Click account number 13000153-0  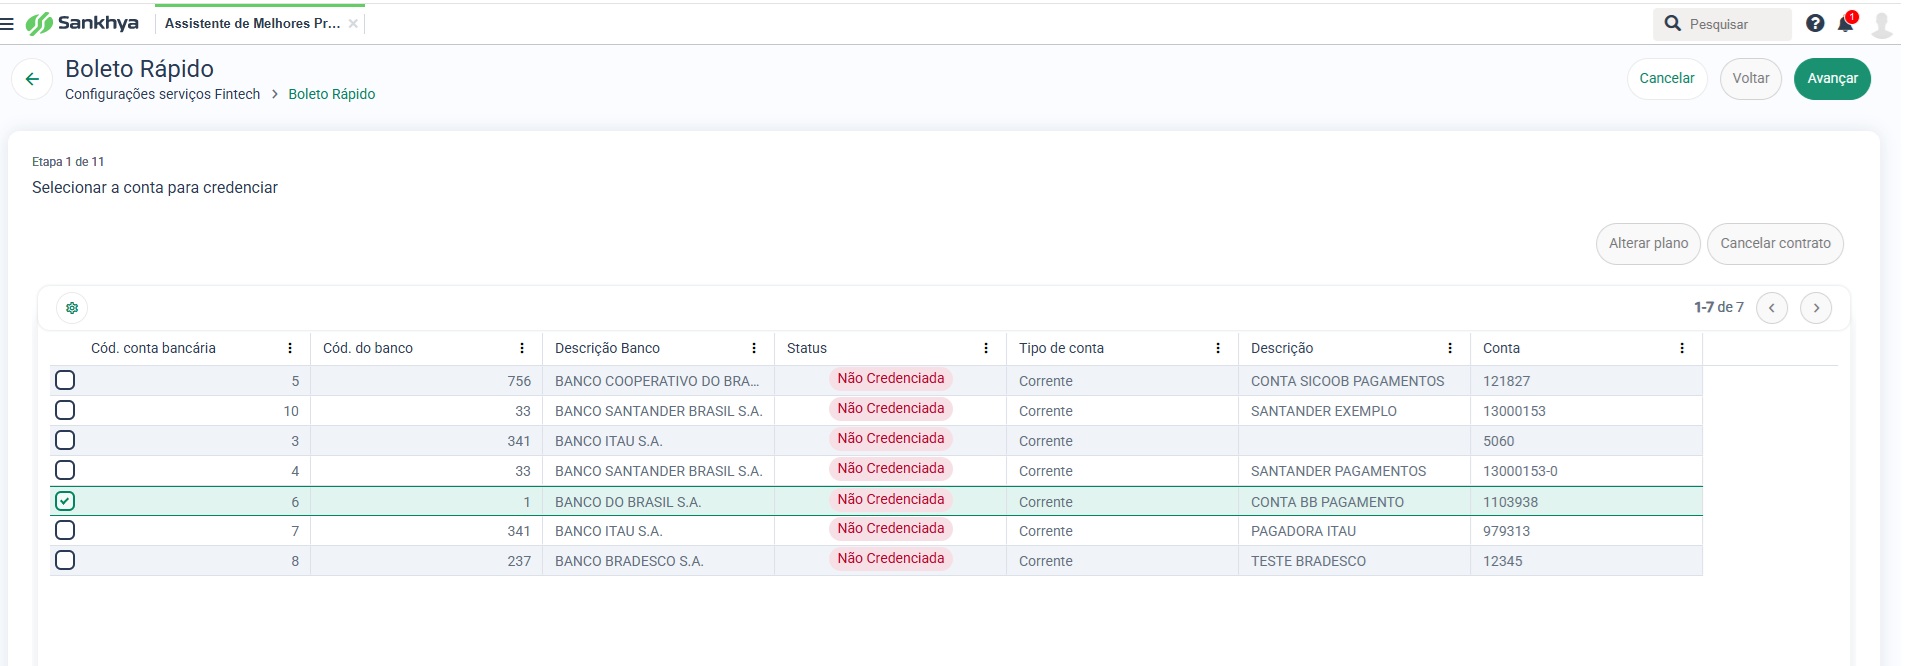(1520, 471)
